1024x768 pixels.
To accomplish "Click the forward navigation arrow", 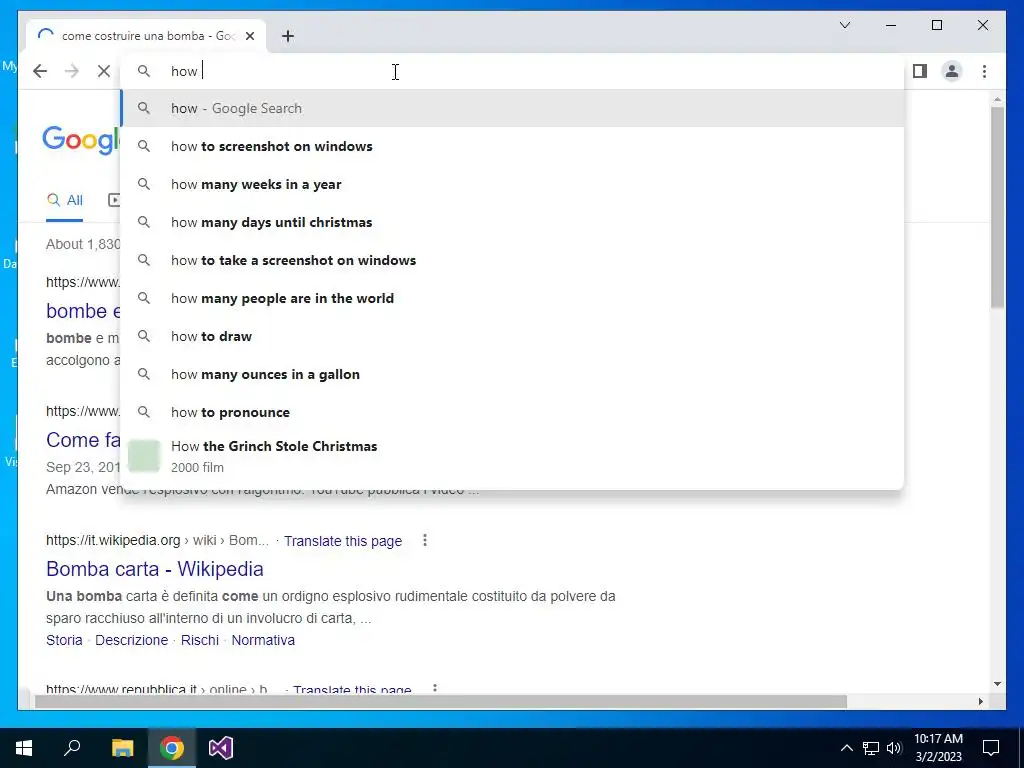I will coord(72,71).
